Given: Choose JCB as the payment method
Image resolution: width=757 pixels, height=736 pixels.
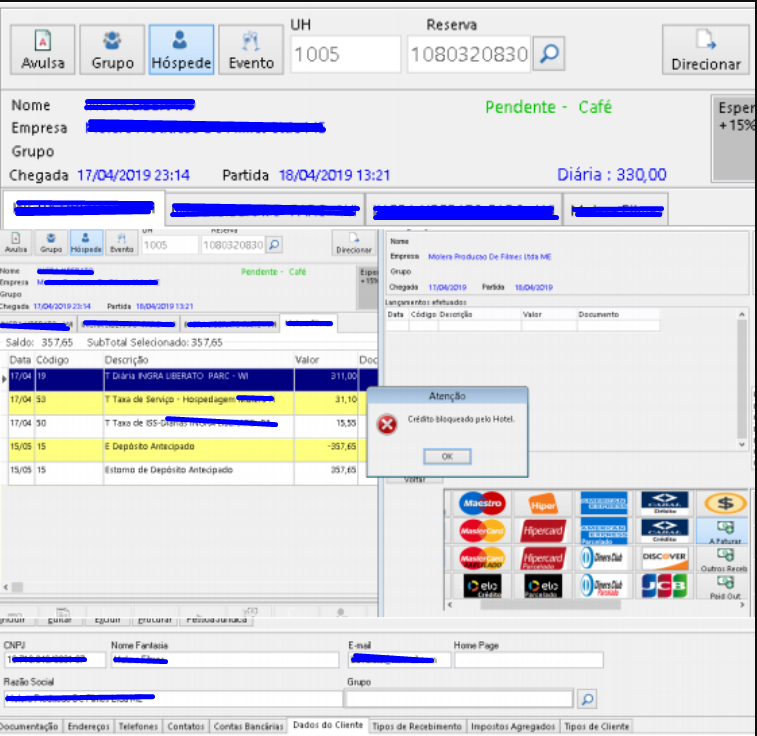Looking at the screenshot, I should tap(665, 586).
